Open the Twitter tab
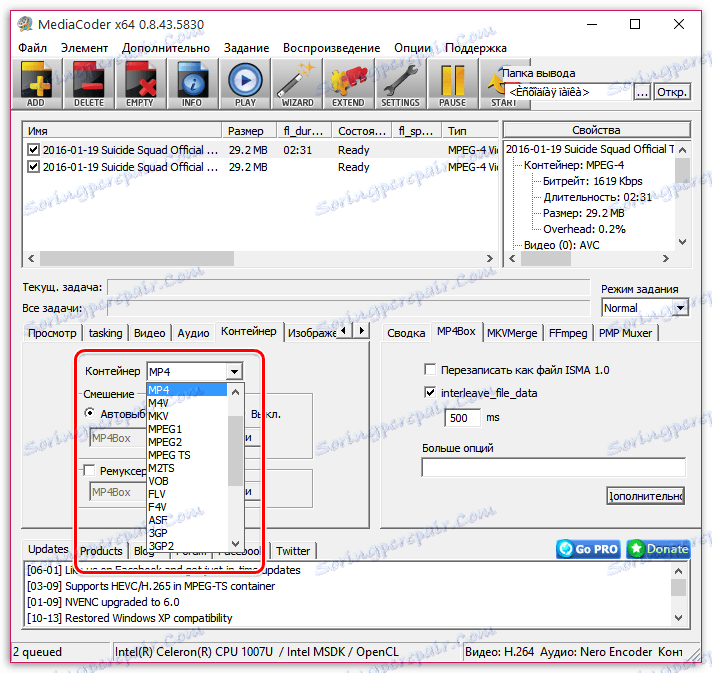712x673 pixels. click(293, 551)
